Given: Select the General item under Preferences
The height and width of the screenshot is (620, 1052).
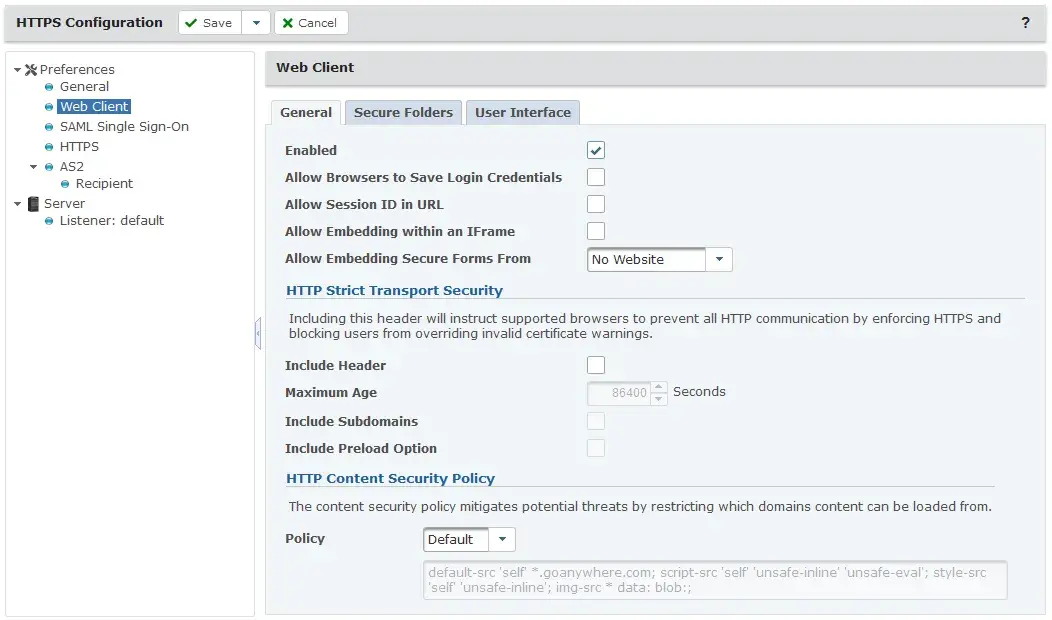Looking at the screenshot, I should (x=83, y=86).
